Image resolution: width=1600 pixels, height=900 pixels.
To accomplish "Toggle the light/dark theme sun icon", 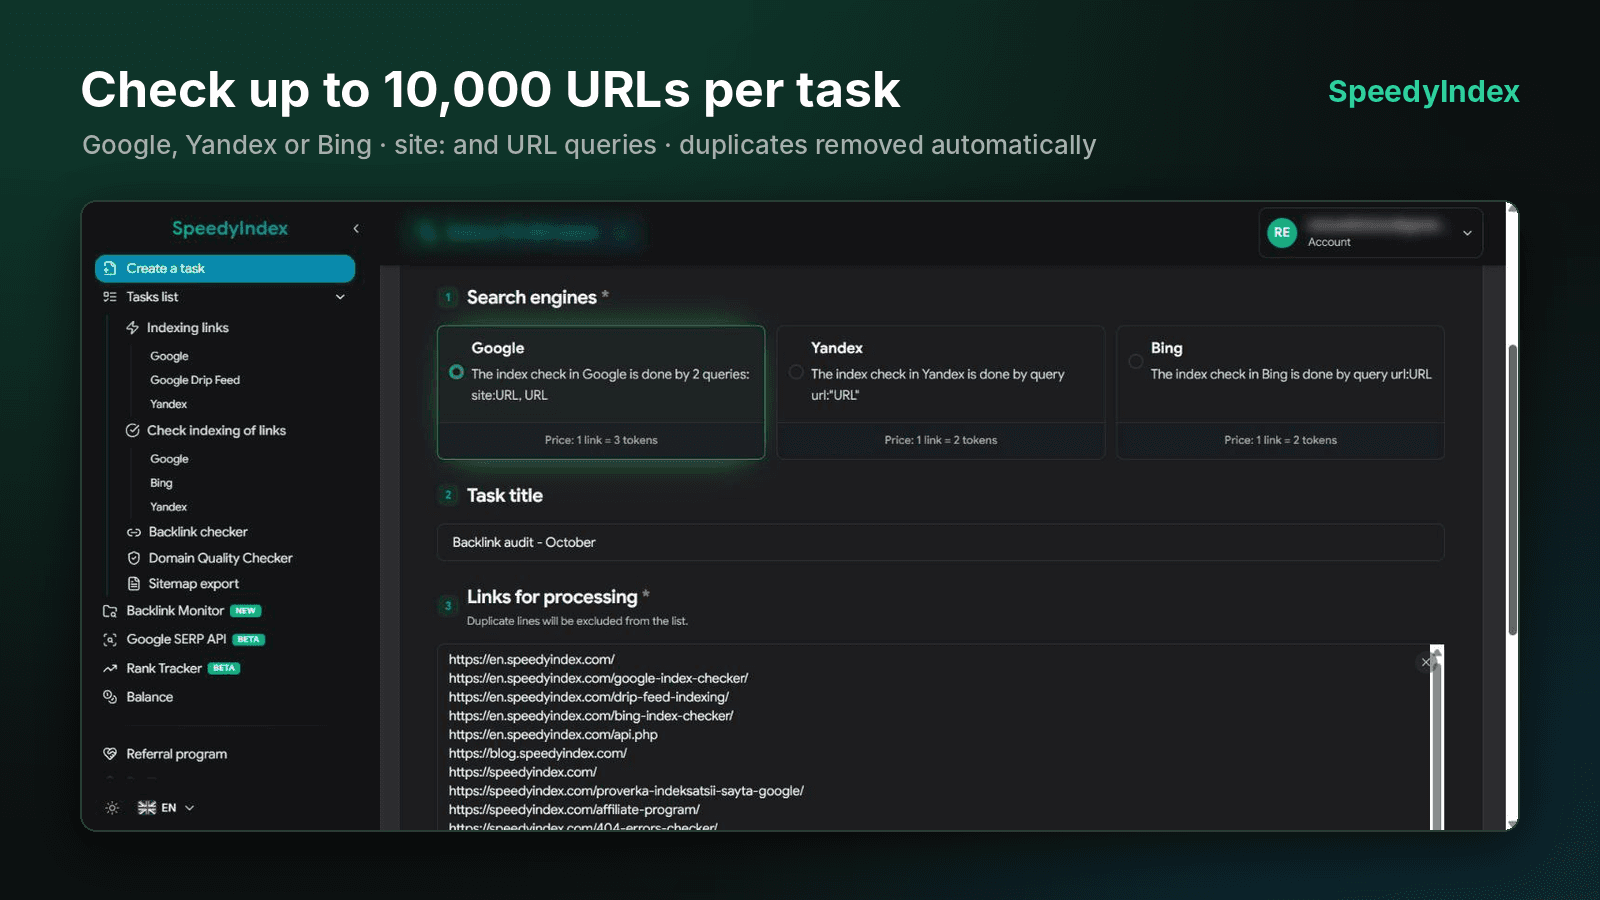I will pyautogui.click(x=112, y=808).
